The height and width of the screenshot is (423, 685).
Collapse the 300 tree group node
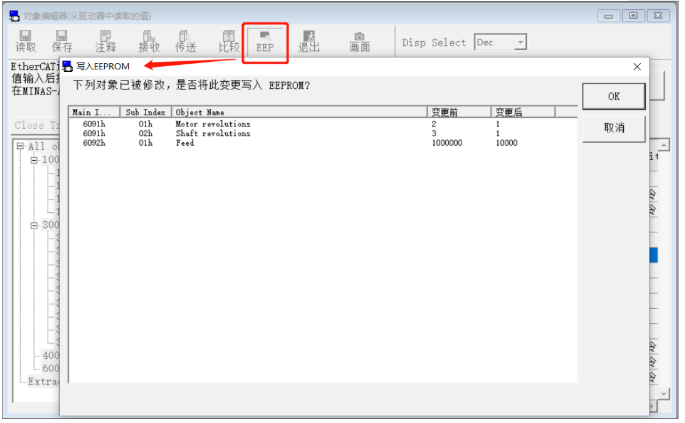[x=34, y=225]
